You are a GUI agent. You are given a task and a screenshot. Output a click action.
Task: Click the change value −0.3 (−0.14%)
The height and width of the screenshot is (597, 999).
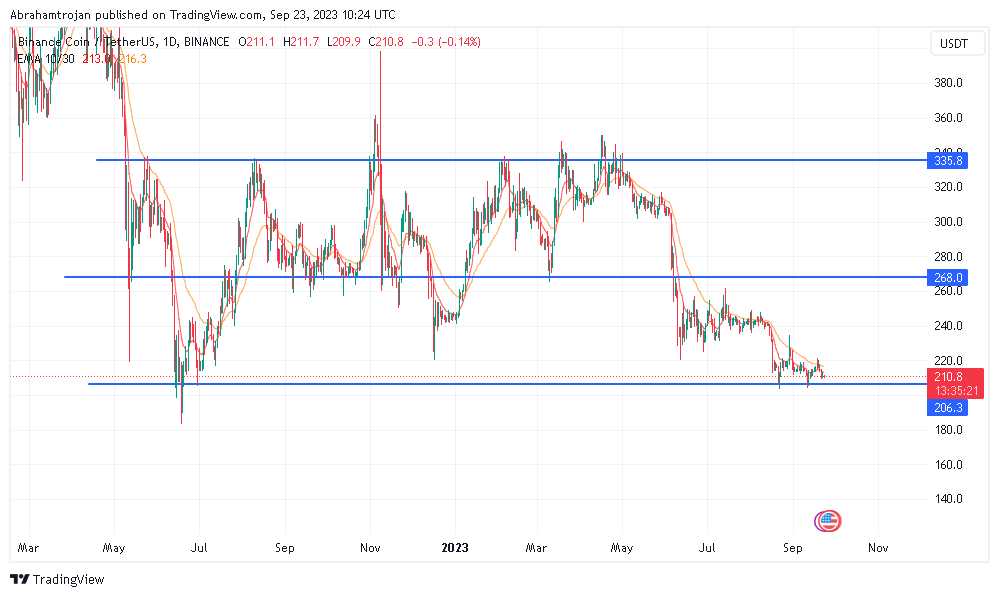pyautogui.click(x=446, y=42)
